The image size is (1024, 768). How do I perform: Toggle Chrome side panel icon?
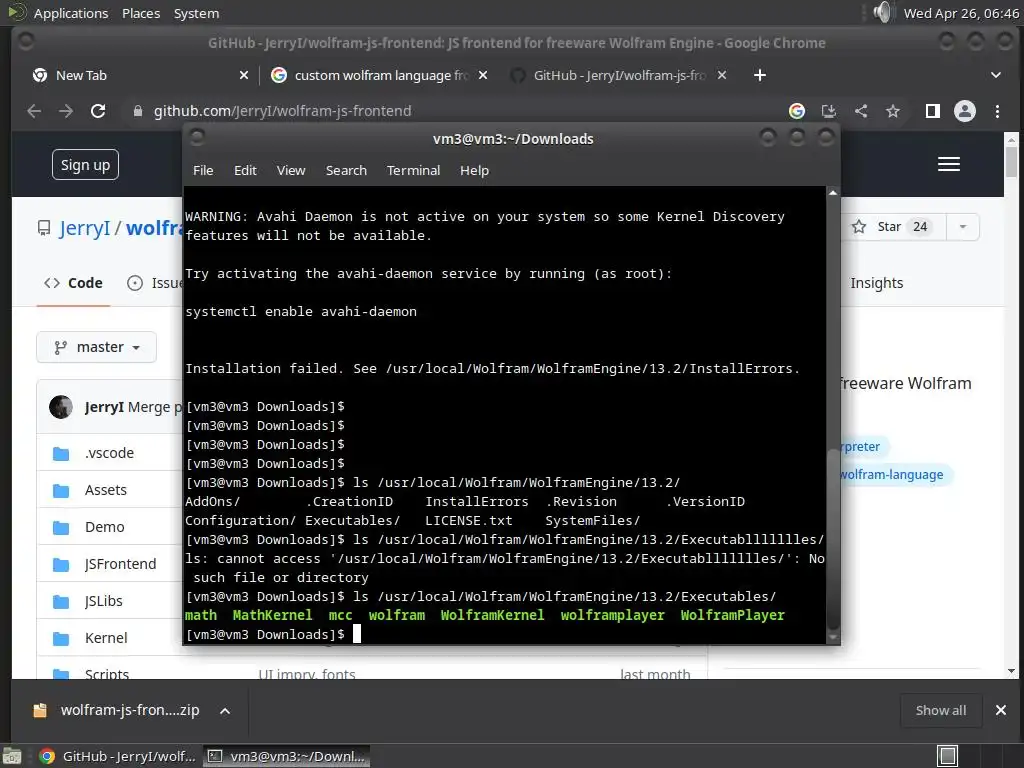point(933,111)
